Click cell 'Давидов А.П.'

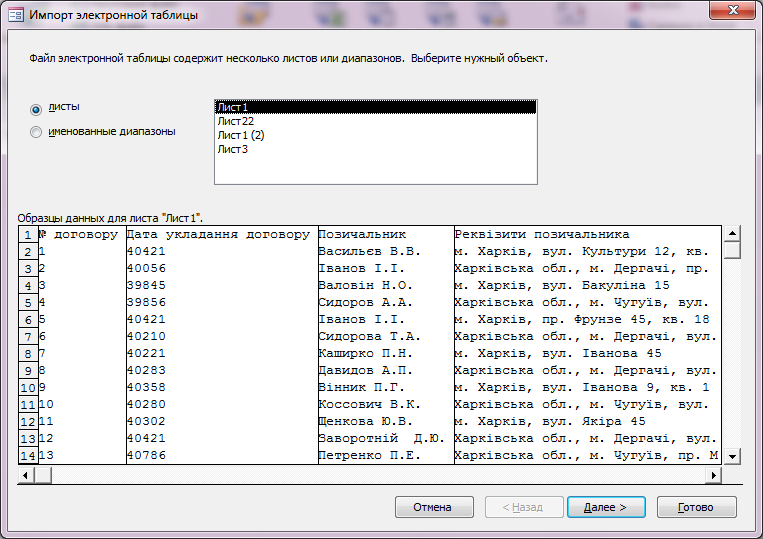(x=386, y=371)
